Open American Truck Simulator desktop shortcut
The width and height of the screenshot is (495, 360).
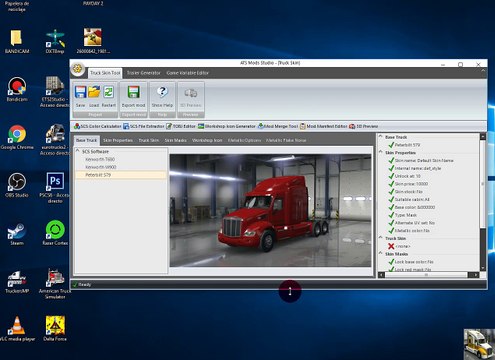55,283
